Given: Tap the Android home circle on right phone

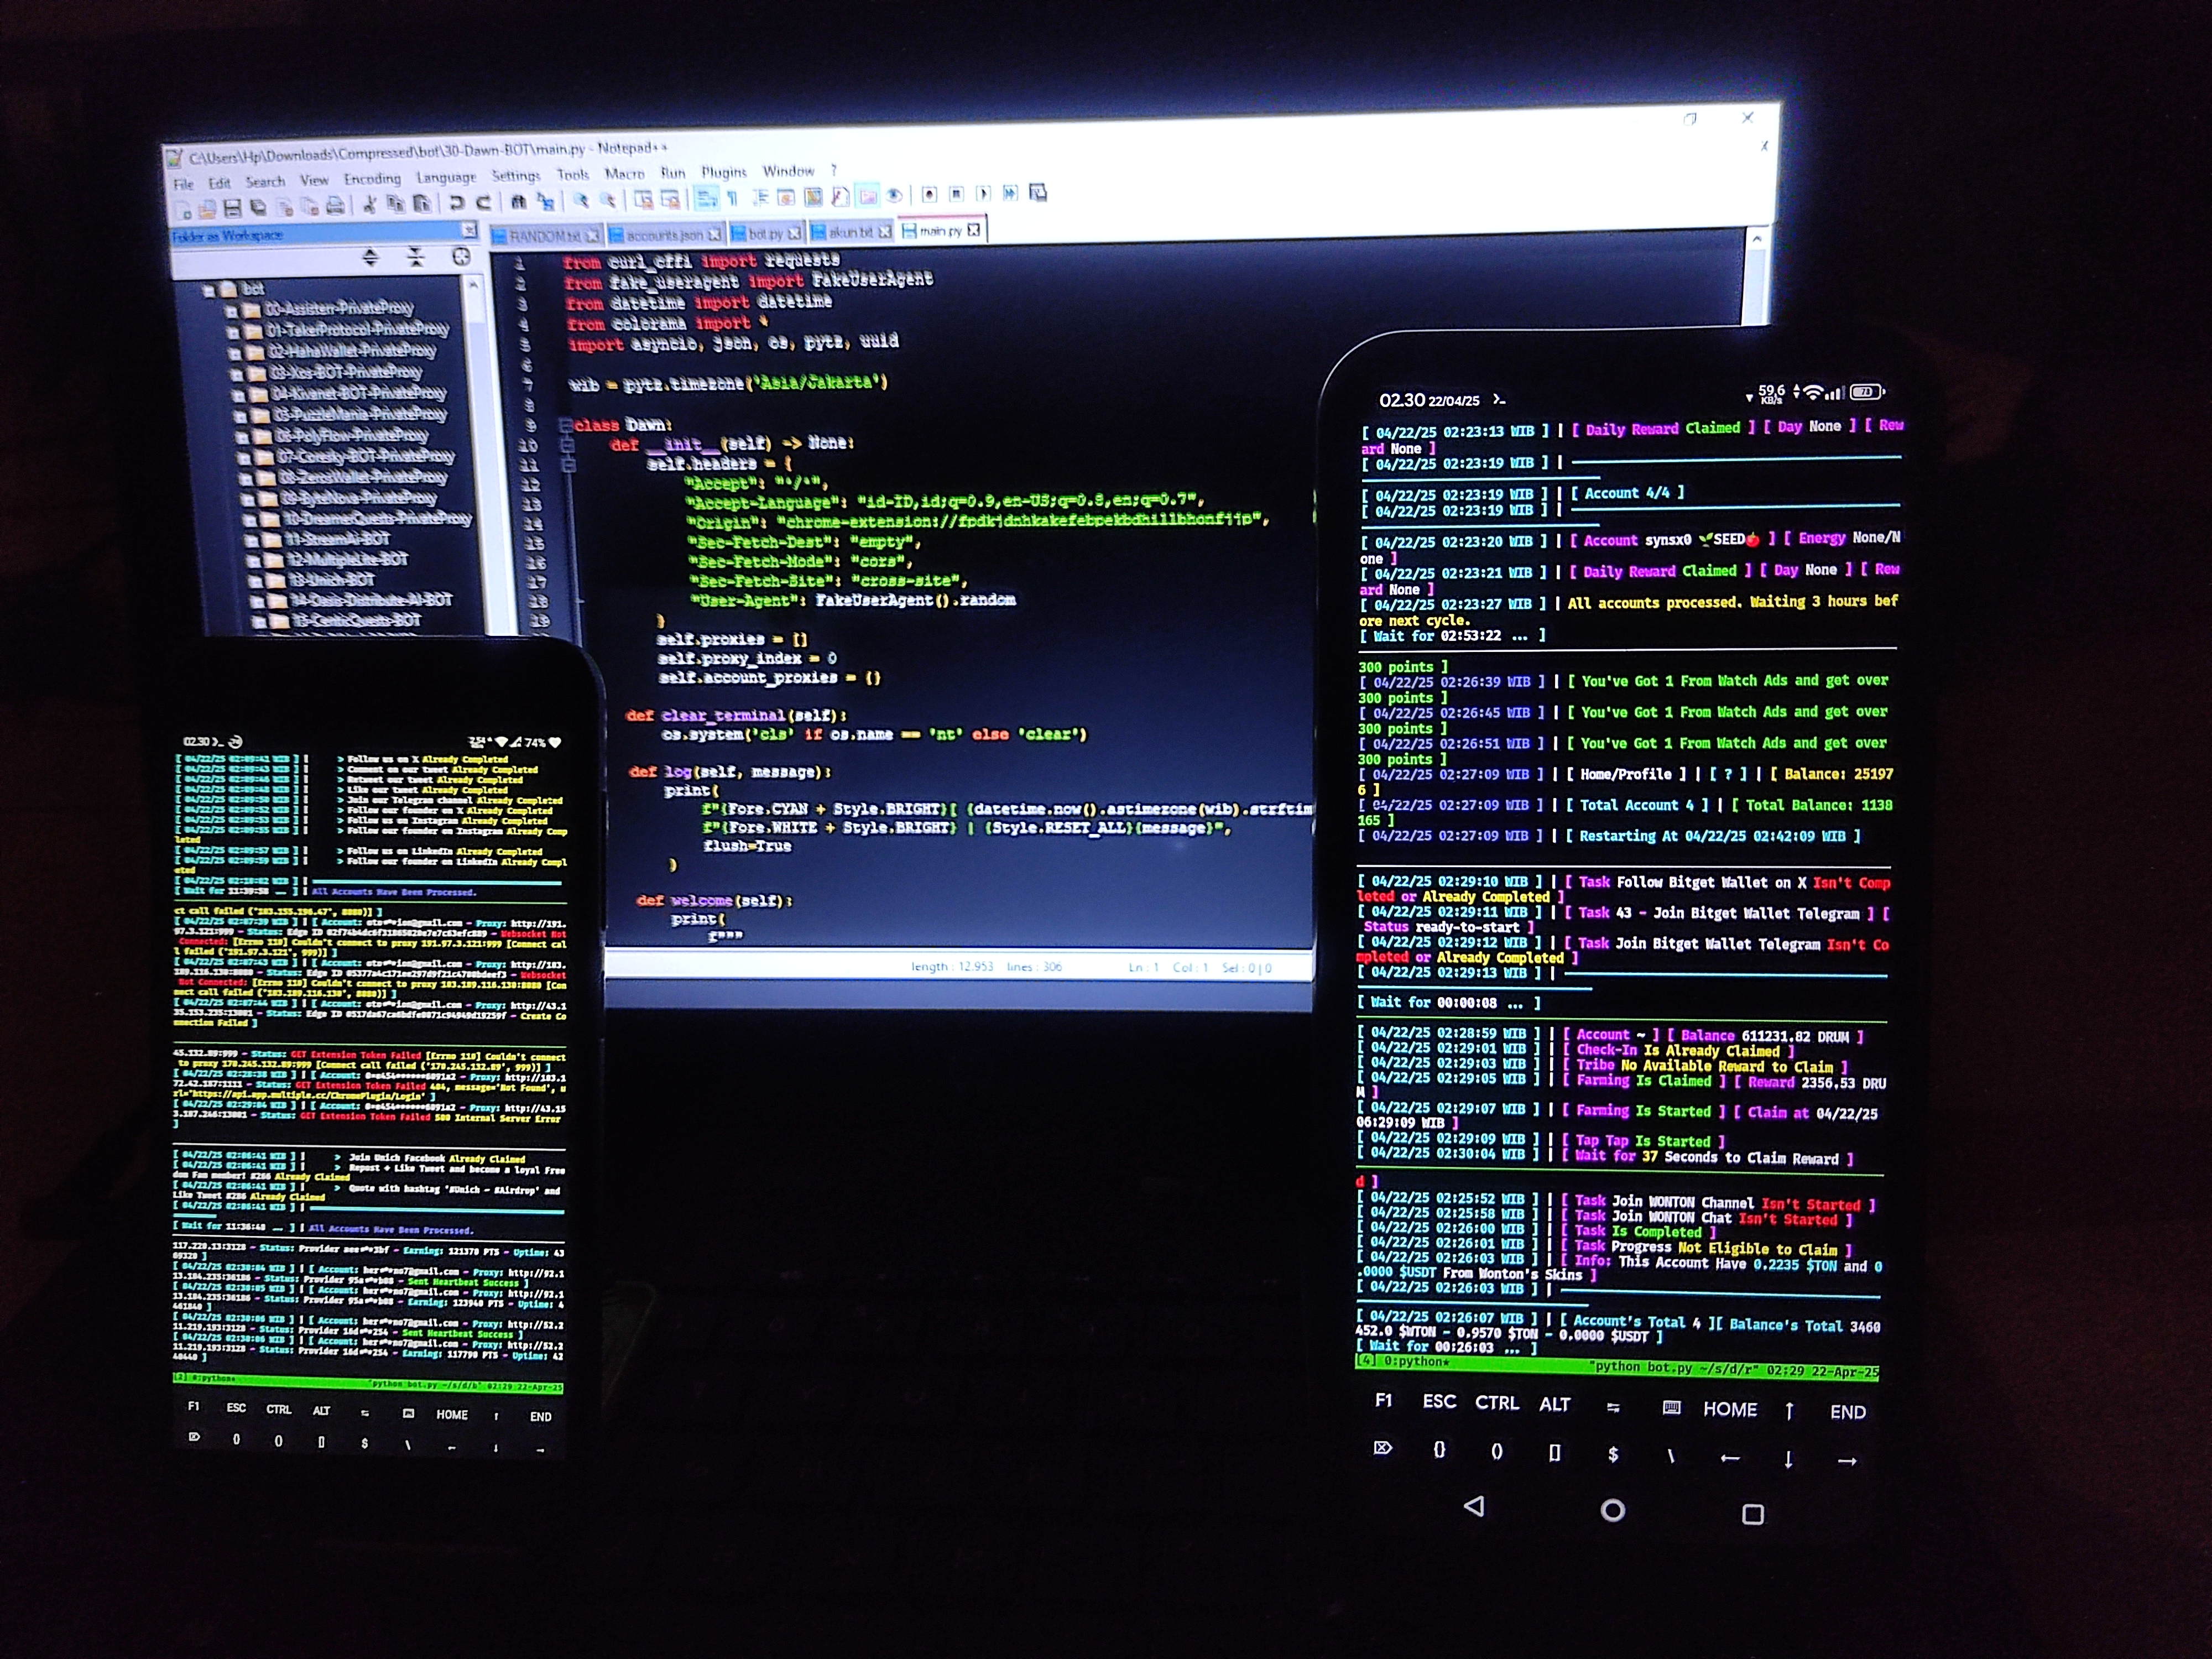Looking at the screenshot, I should pos(1612,1511).
